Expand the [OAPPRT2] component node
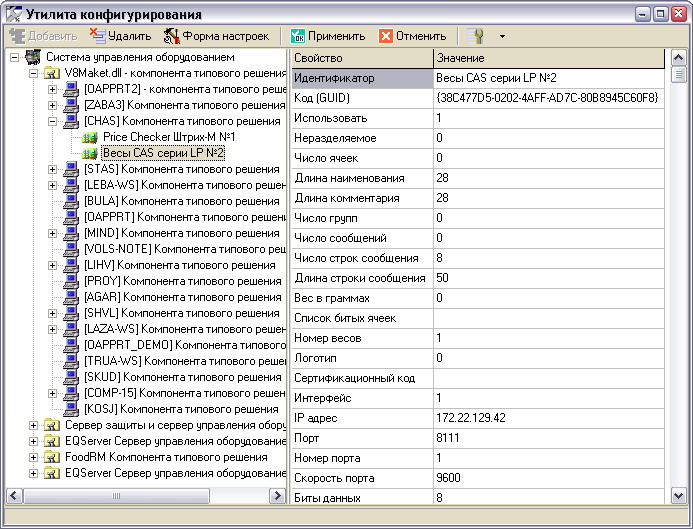This screenshot has width=693, height=529. pyautogui.click(x=53, y=89)
